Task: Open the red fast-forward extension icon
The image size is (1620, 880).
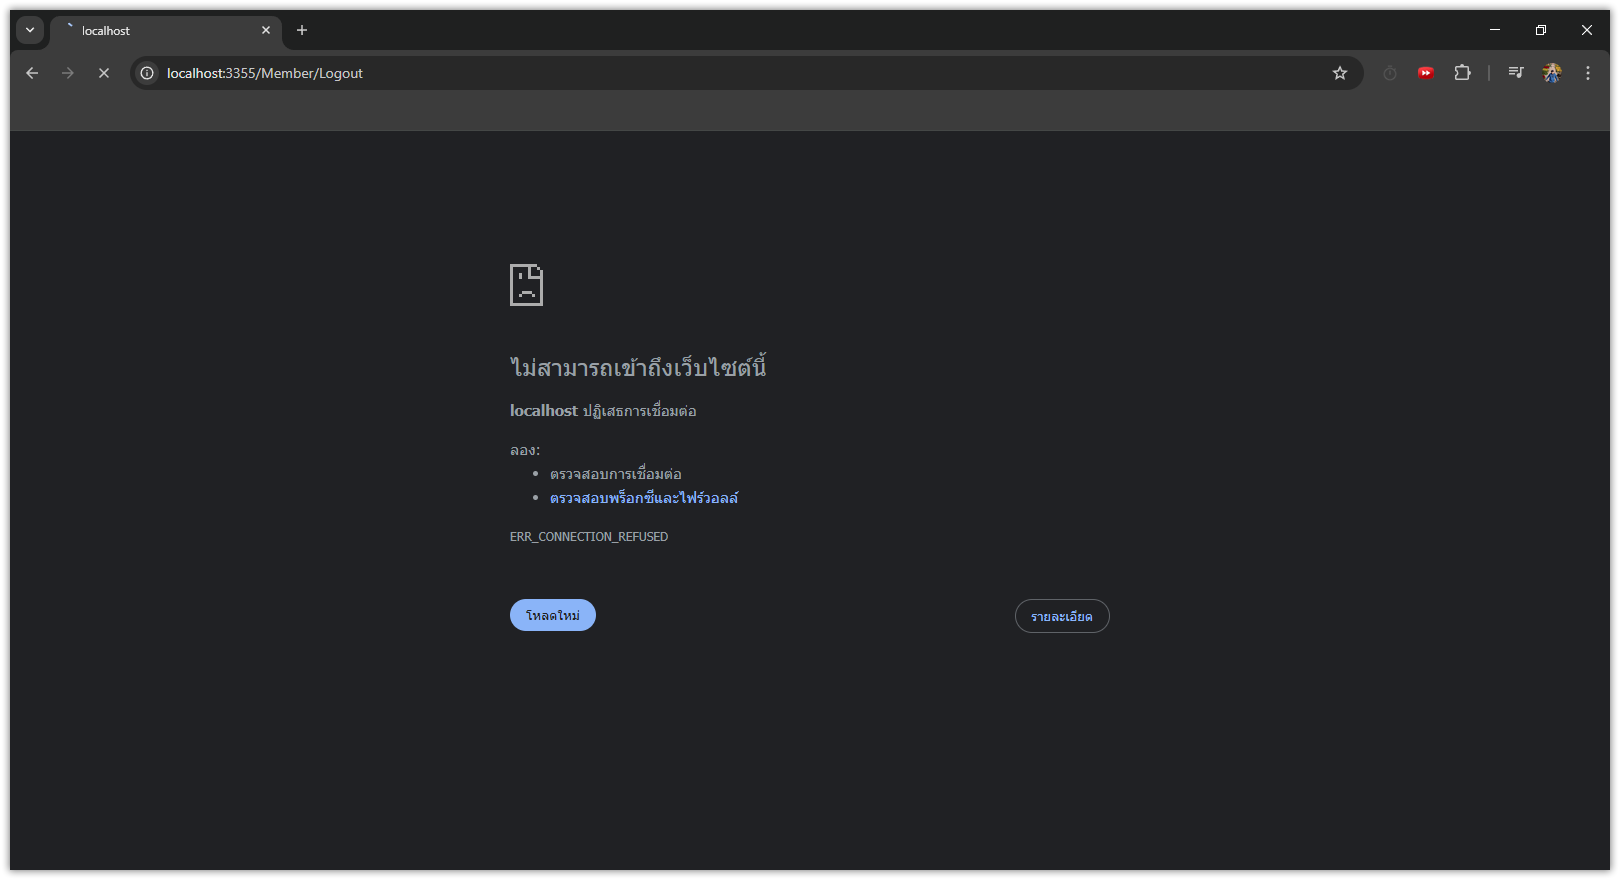Action: pyautogui.click(x=1426, y=73)
